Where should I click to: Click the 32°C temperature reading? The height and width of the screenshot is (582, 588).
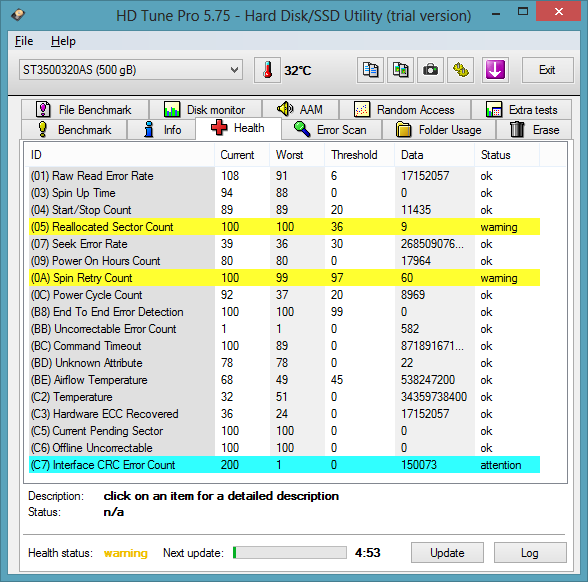[298, 70]
